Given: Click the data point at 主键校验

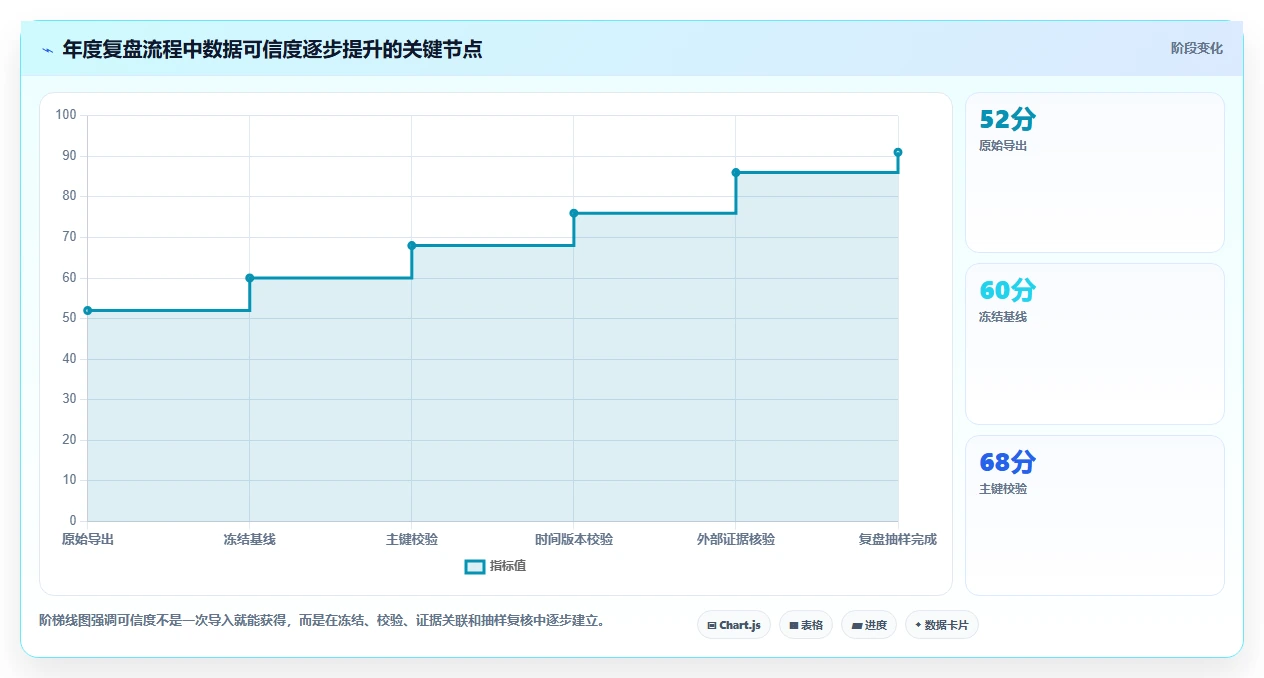Looking at the screenshot, I should 412,245.
